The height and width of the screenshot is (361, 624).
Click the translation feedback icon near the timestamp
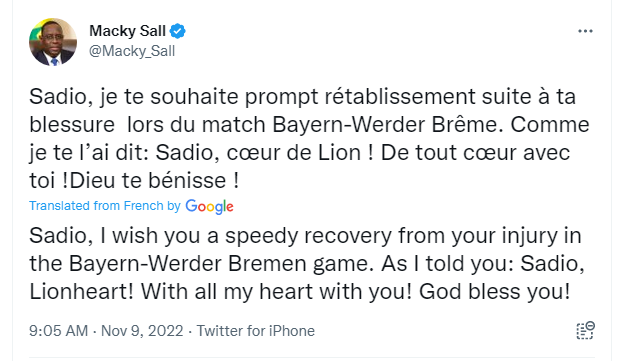tap(585, 330)
